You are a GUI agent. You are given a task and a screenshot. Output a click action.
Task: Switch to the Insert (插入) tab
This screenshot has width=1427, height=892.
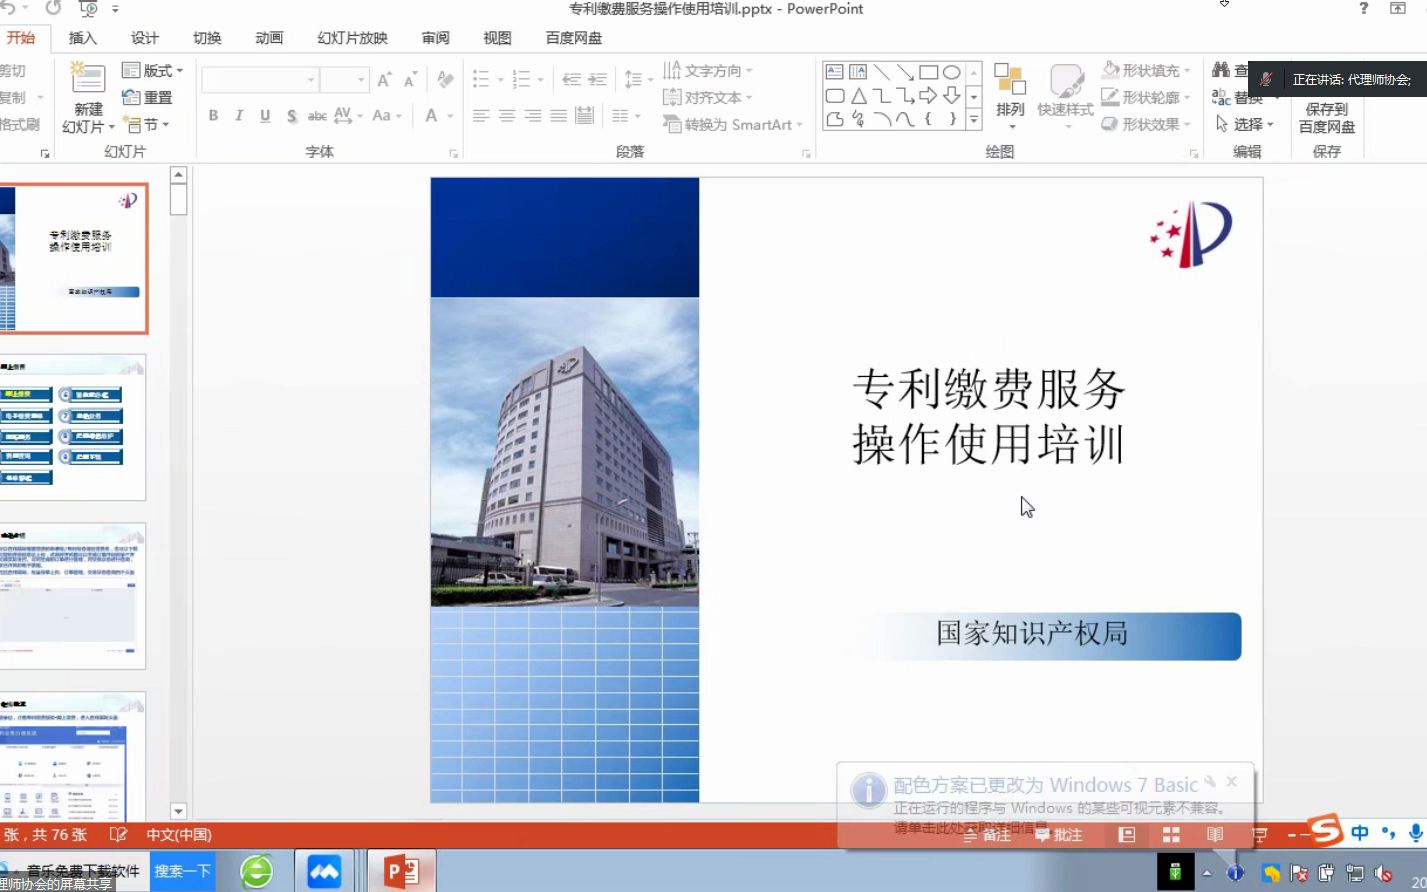pos(83,38)
